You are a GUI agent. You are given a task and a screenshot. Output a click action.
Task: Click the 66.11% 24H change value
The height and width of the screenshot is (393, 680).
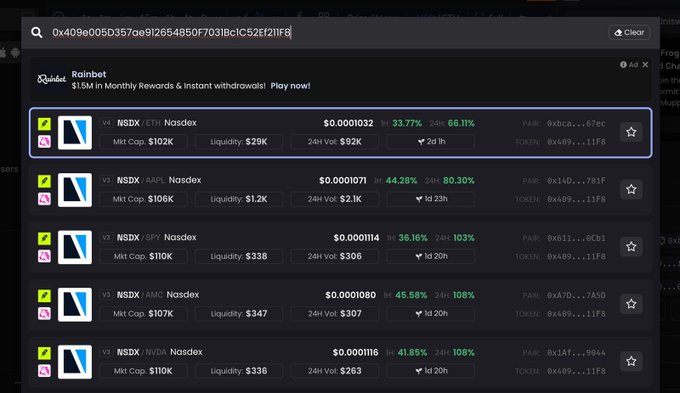click(x=461, y=123)
